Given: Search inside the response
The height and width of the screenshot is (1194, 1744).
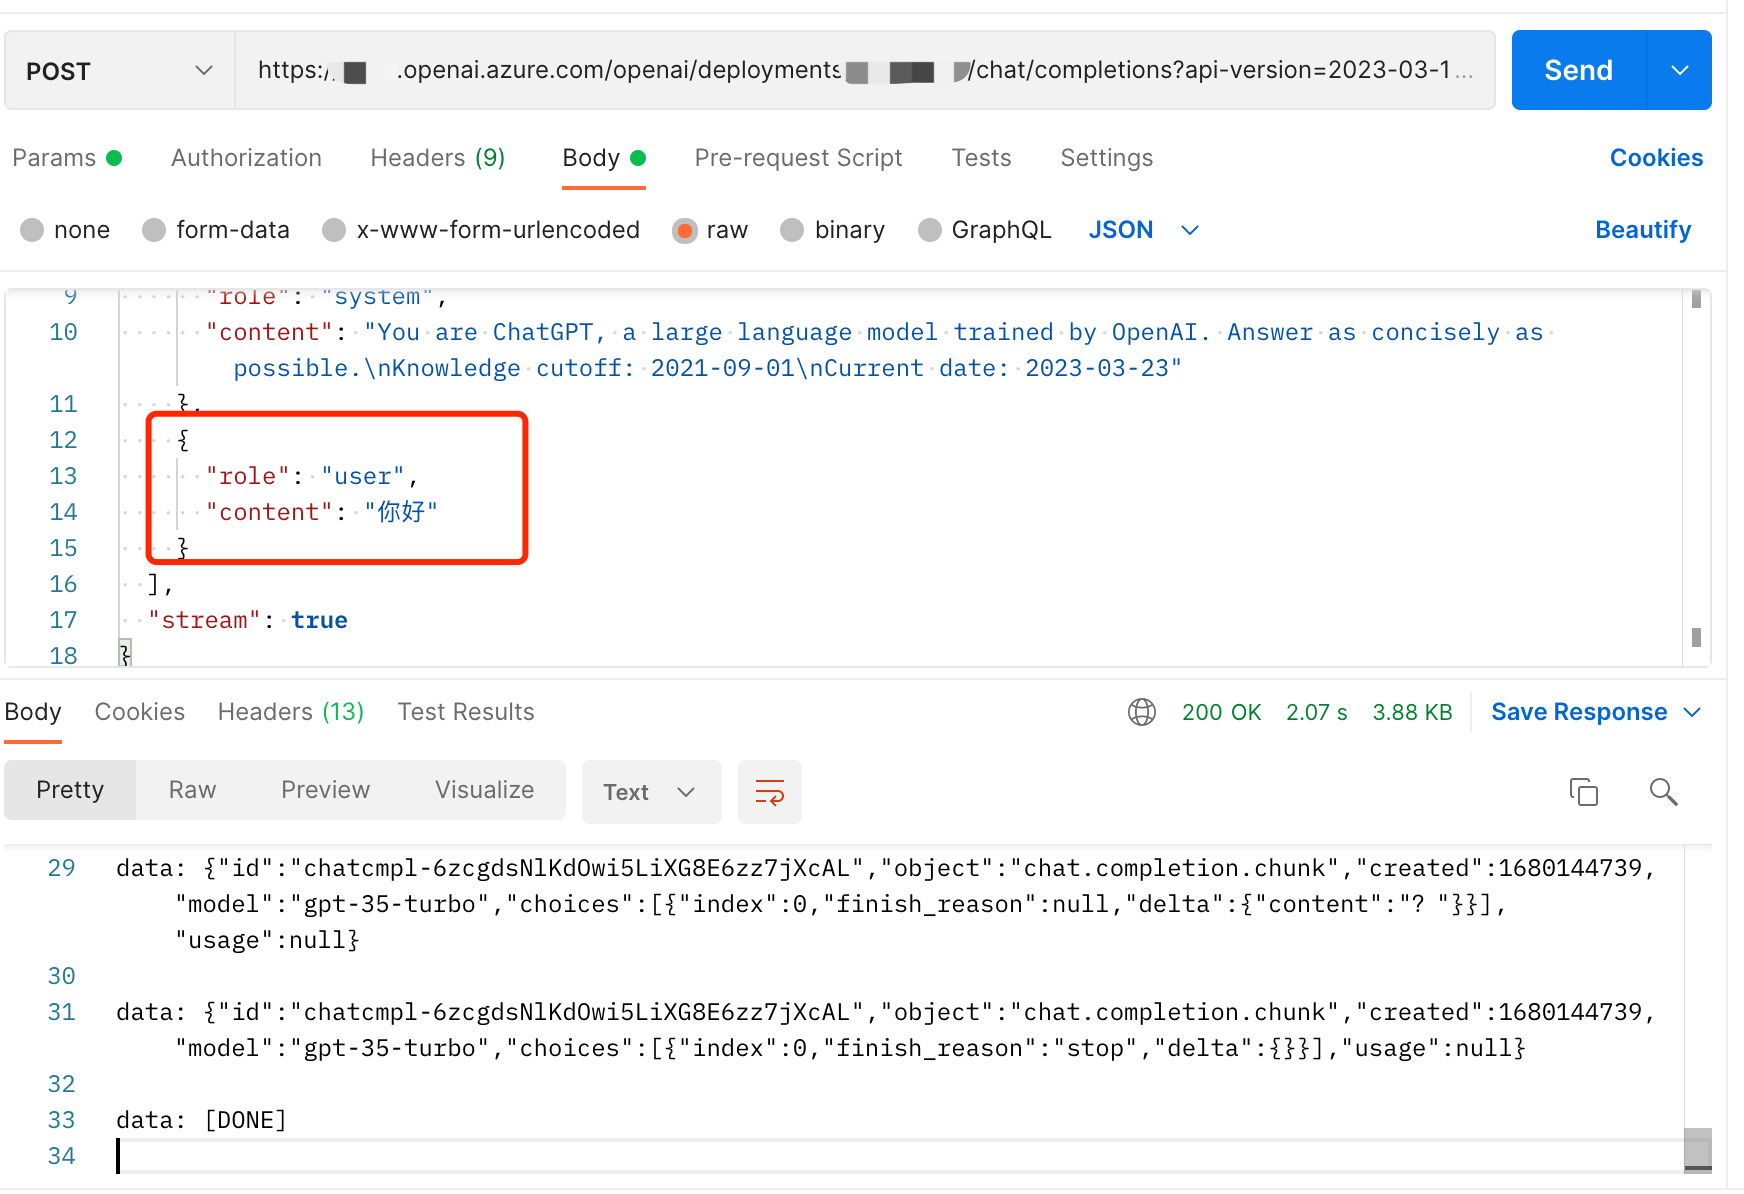Looking at the screenshot, I should tap(1663, 792).
